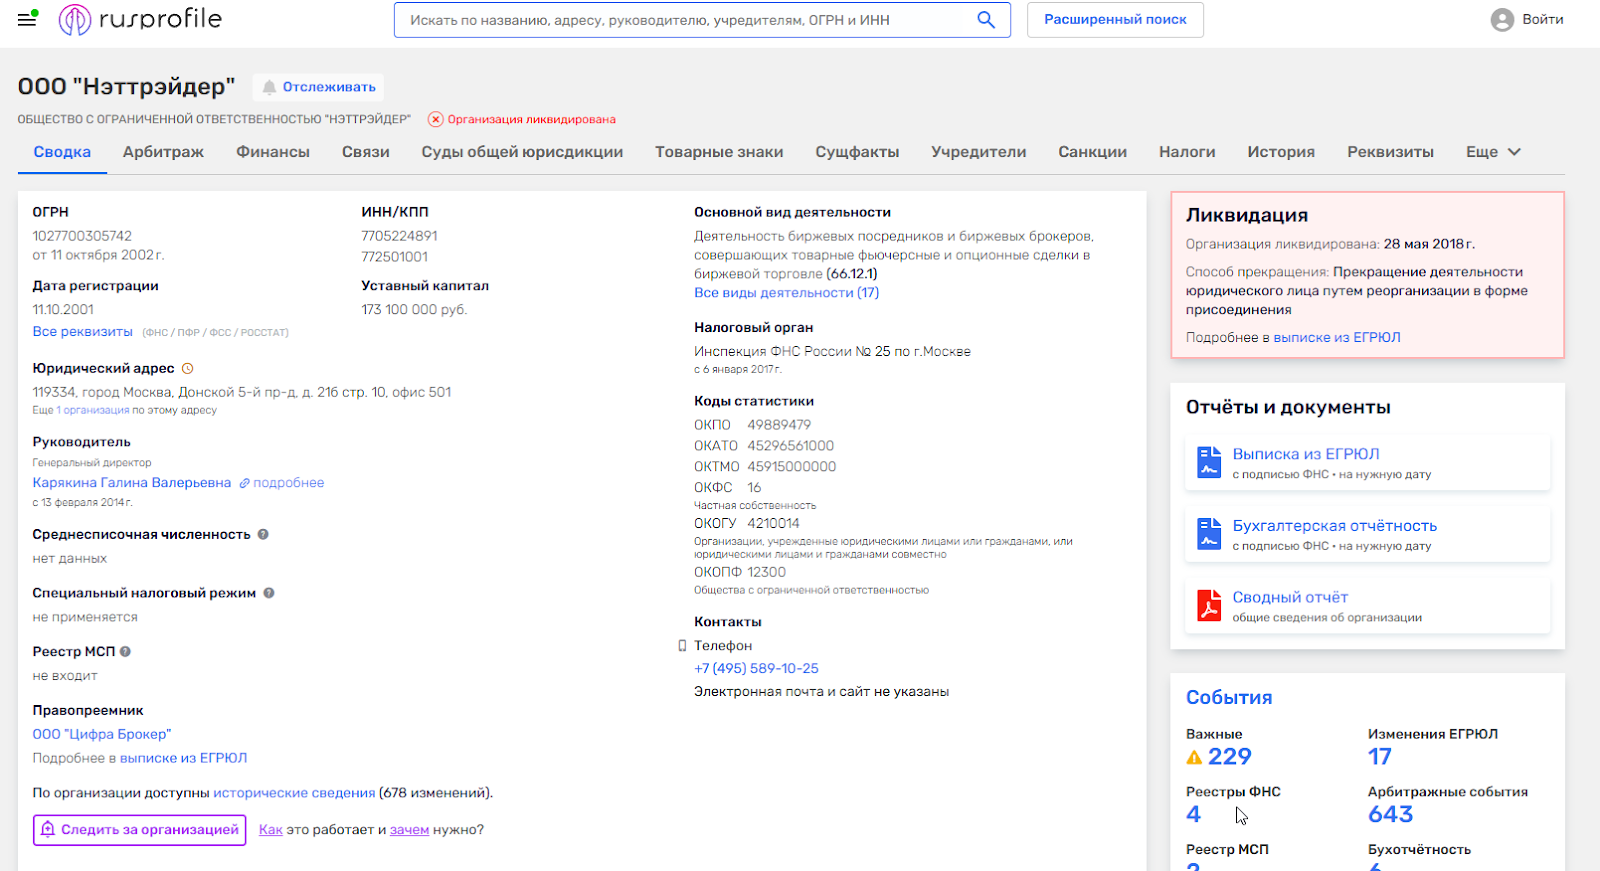Screen dimensions: 1600x871
Task: Click the bell icon in Отслеживать
Action: point(269,87)
